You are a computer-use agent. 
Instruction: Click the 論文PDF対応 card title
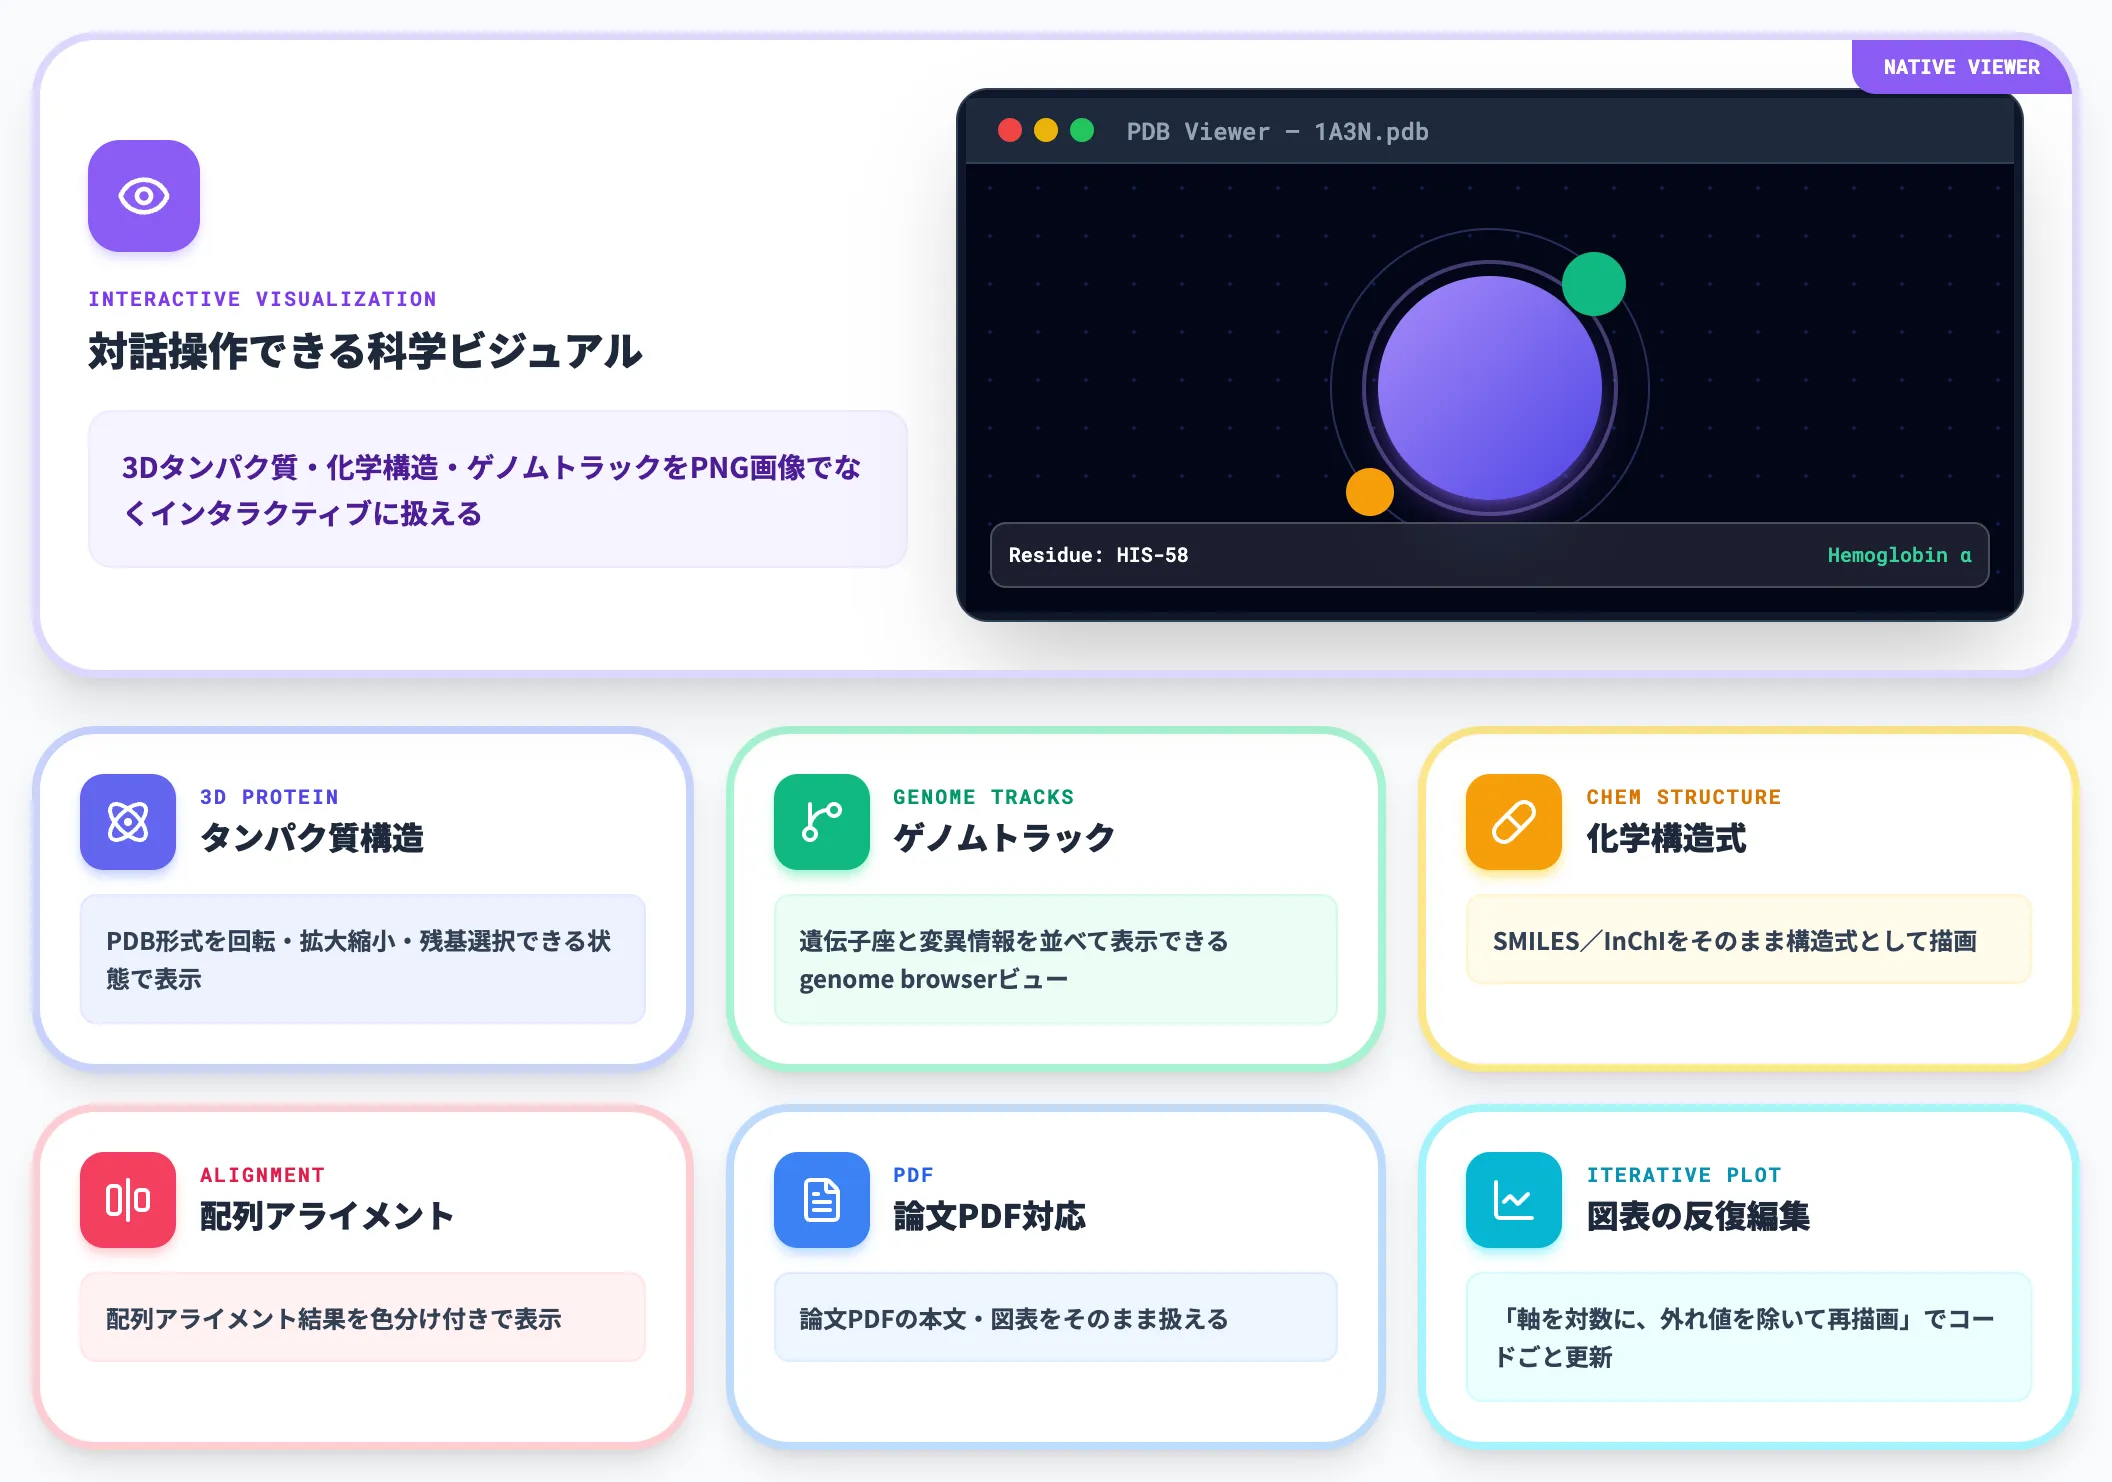point(989,1216)
